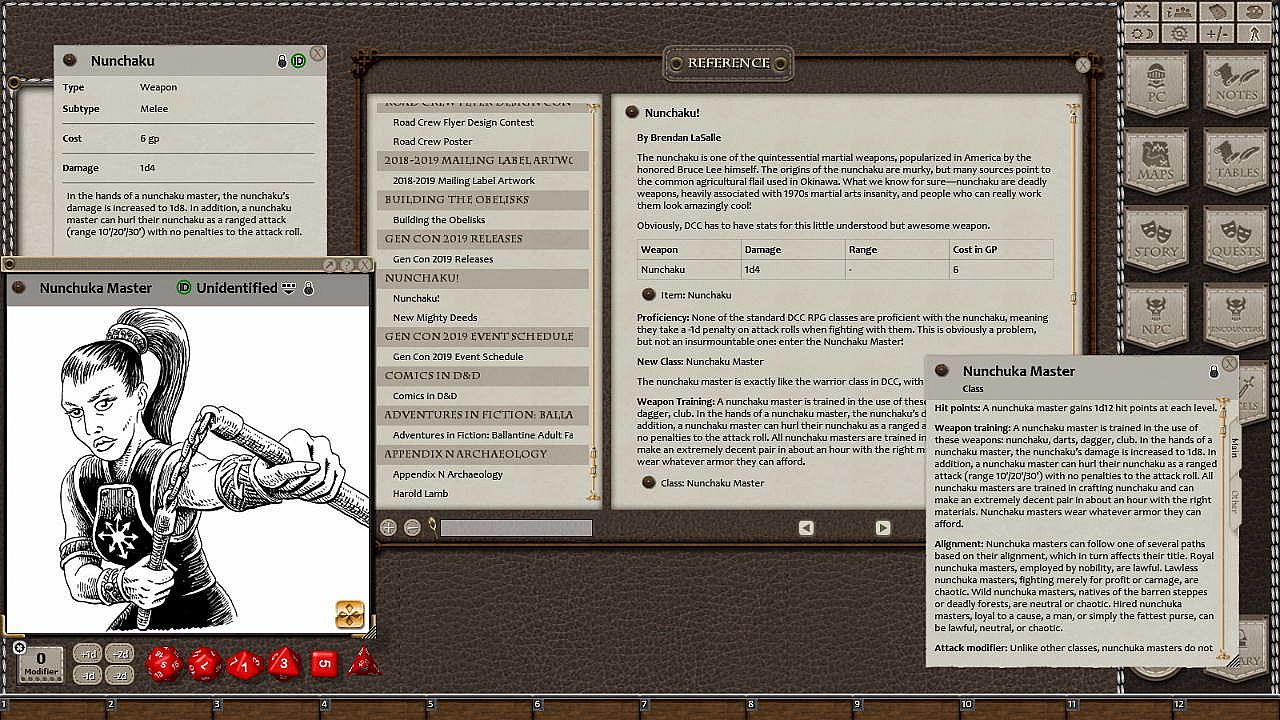Open the sun and moon calendar icon

(x=1141, y=33)
